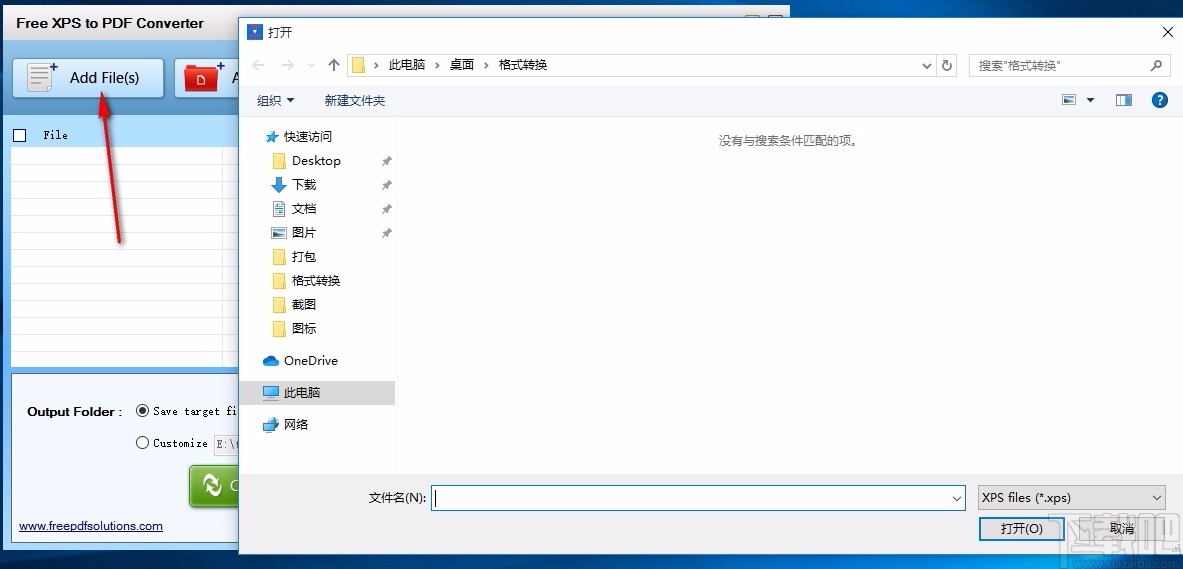Screen dimensions: 1183x569
Task: Click the pin icon beside 图片
Action: 386,233
